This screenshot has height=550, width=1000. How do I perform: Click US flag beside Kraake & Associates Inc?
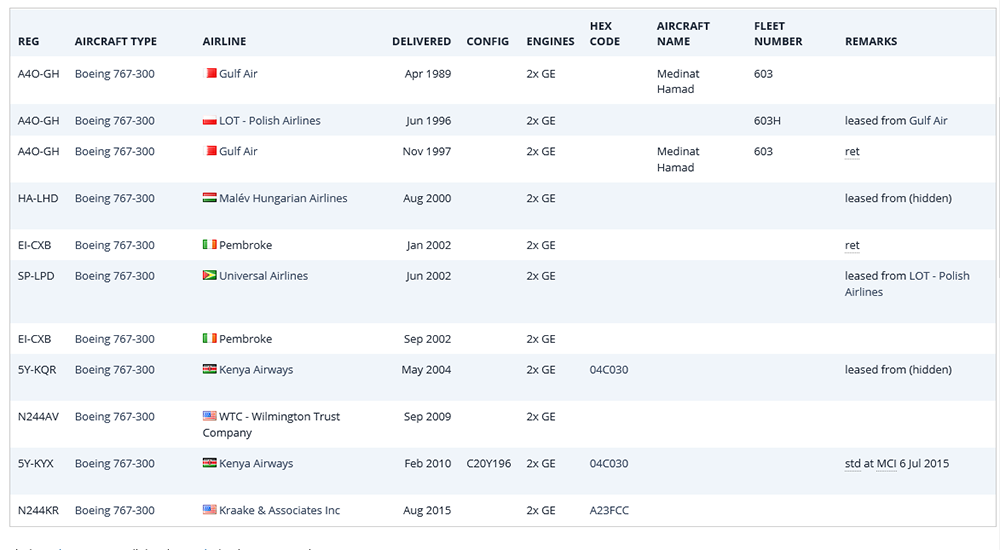coord(209,510)
